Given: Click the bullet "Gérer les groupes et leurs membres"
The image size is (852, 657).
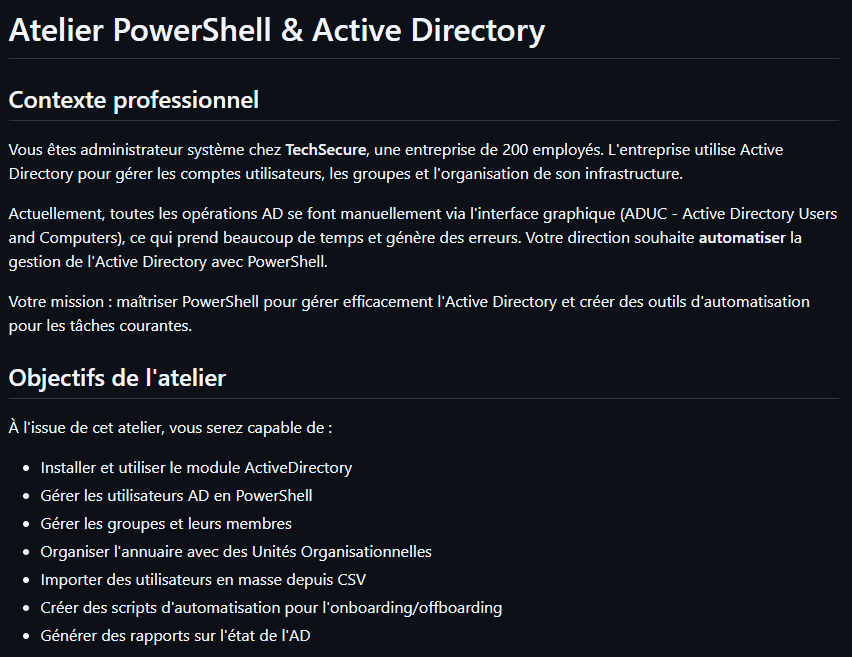Looking at the screenshot, I should 166,523.
